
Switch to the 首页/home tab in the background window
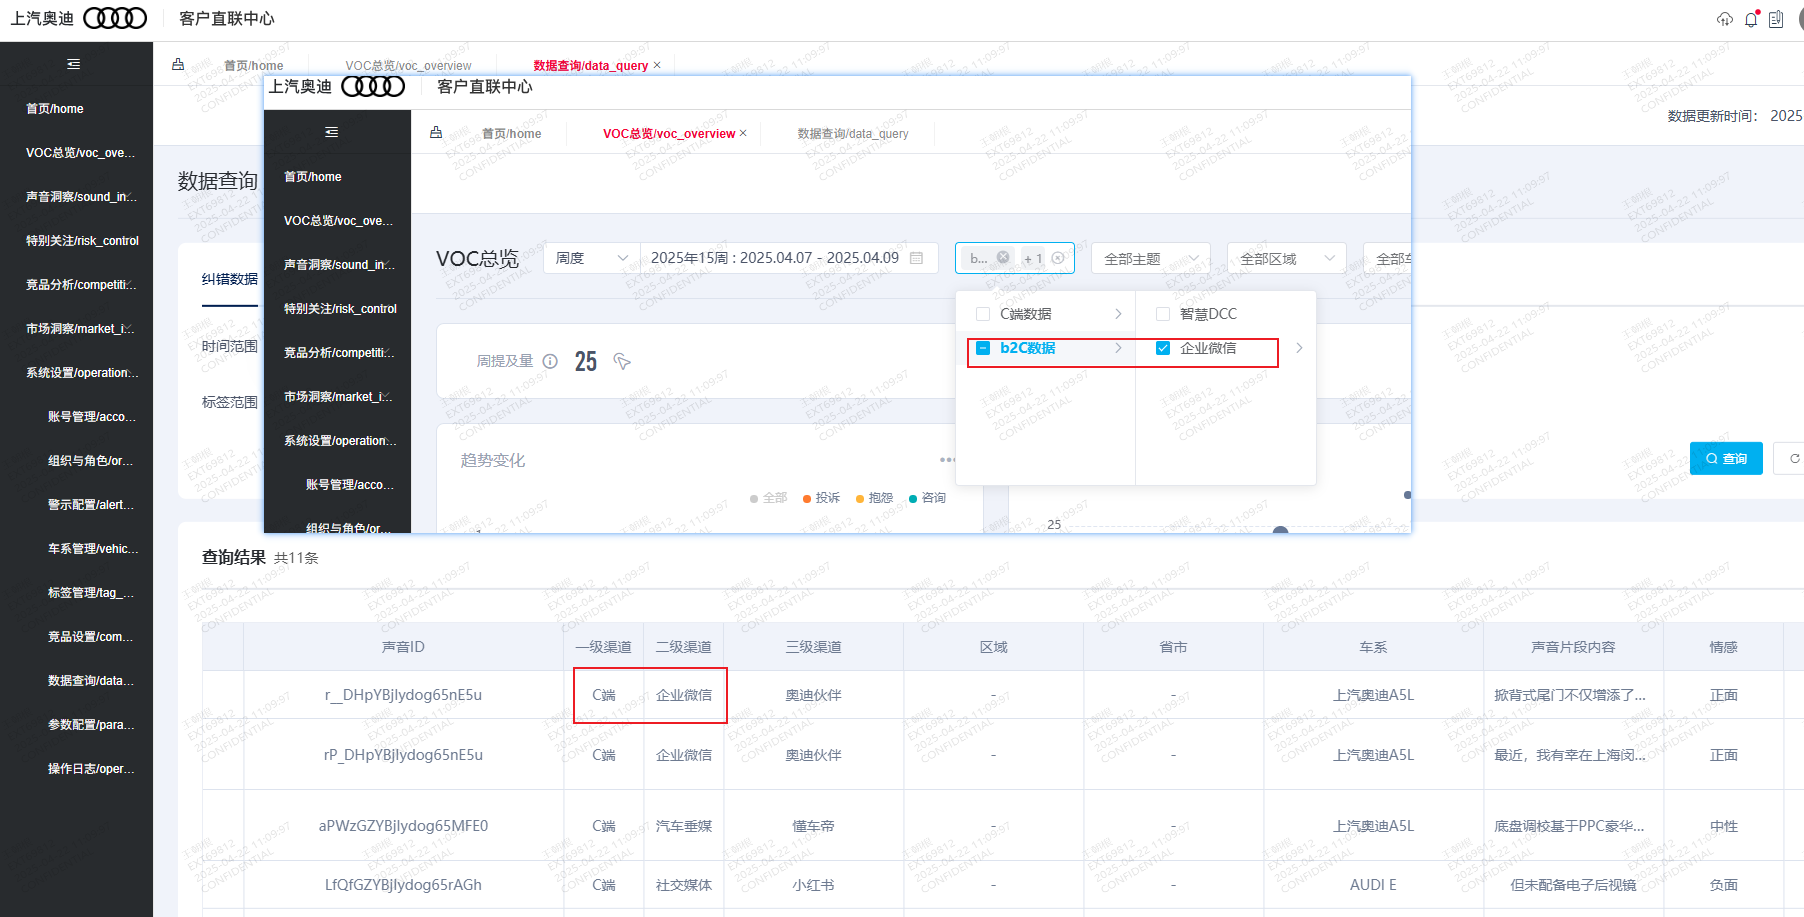pos(253,66)
